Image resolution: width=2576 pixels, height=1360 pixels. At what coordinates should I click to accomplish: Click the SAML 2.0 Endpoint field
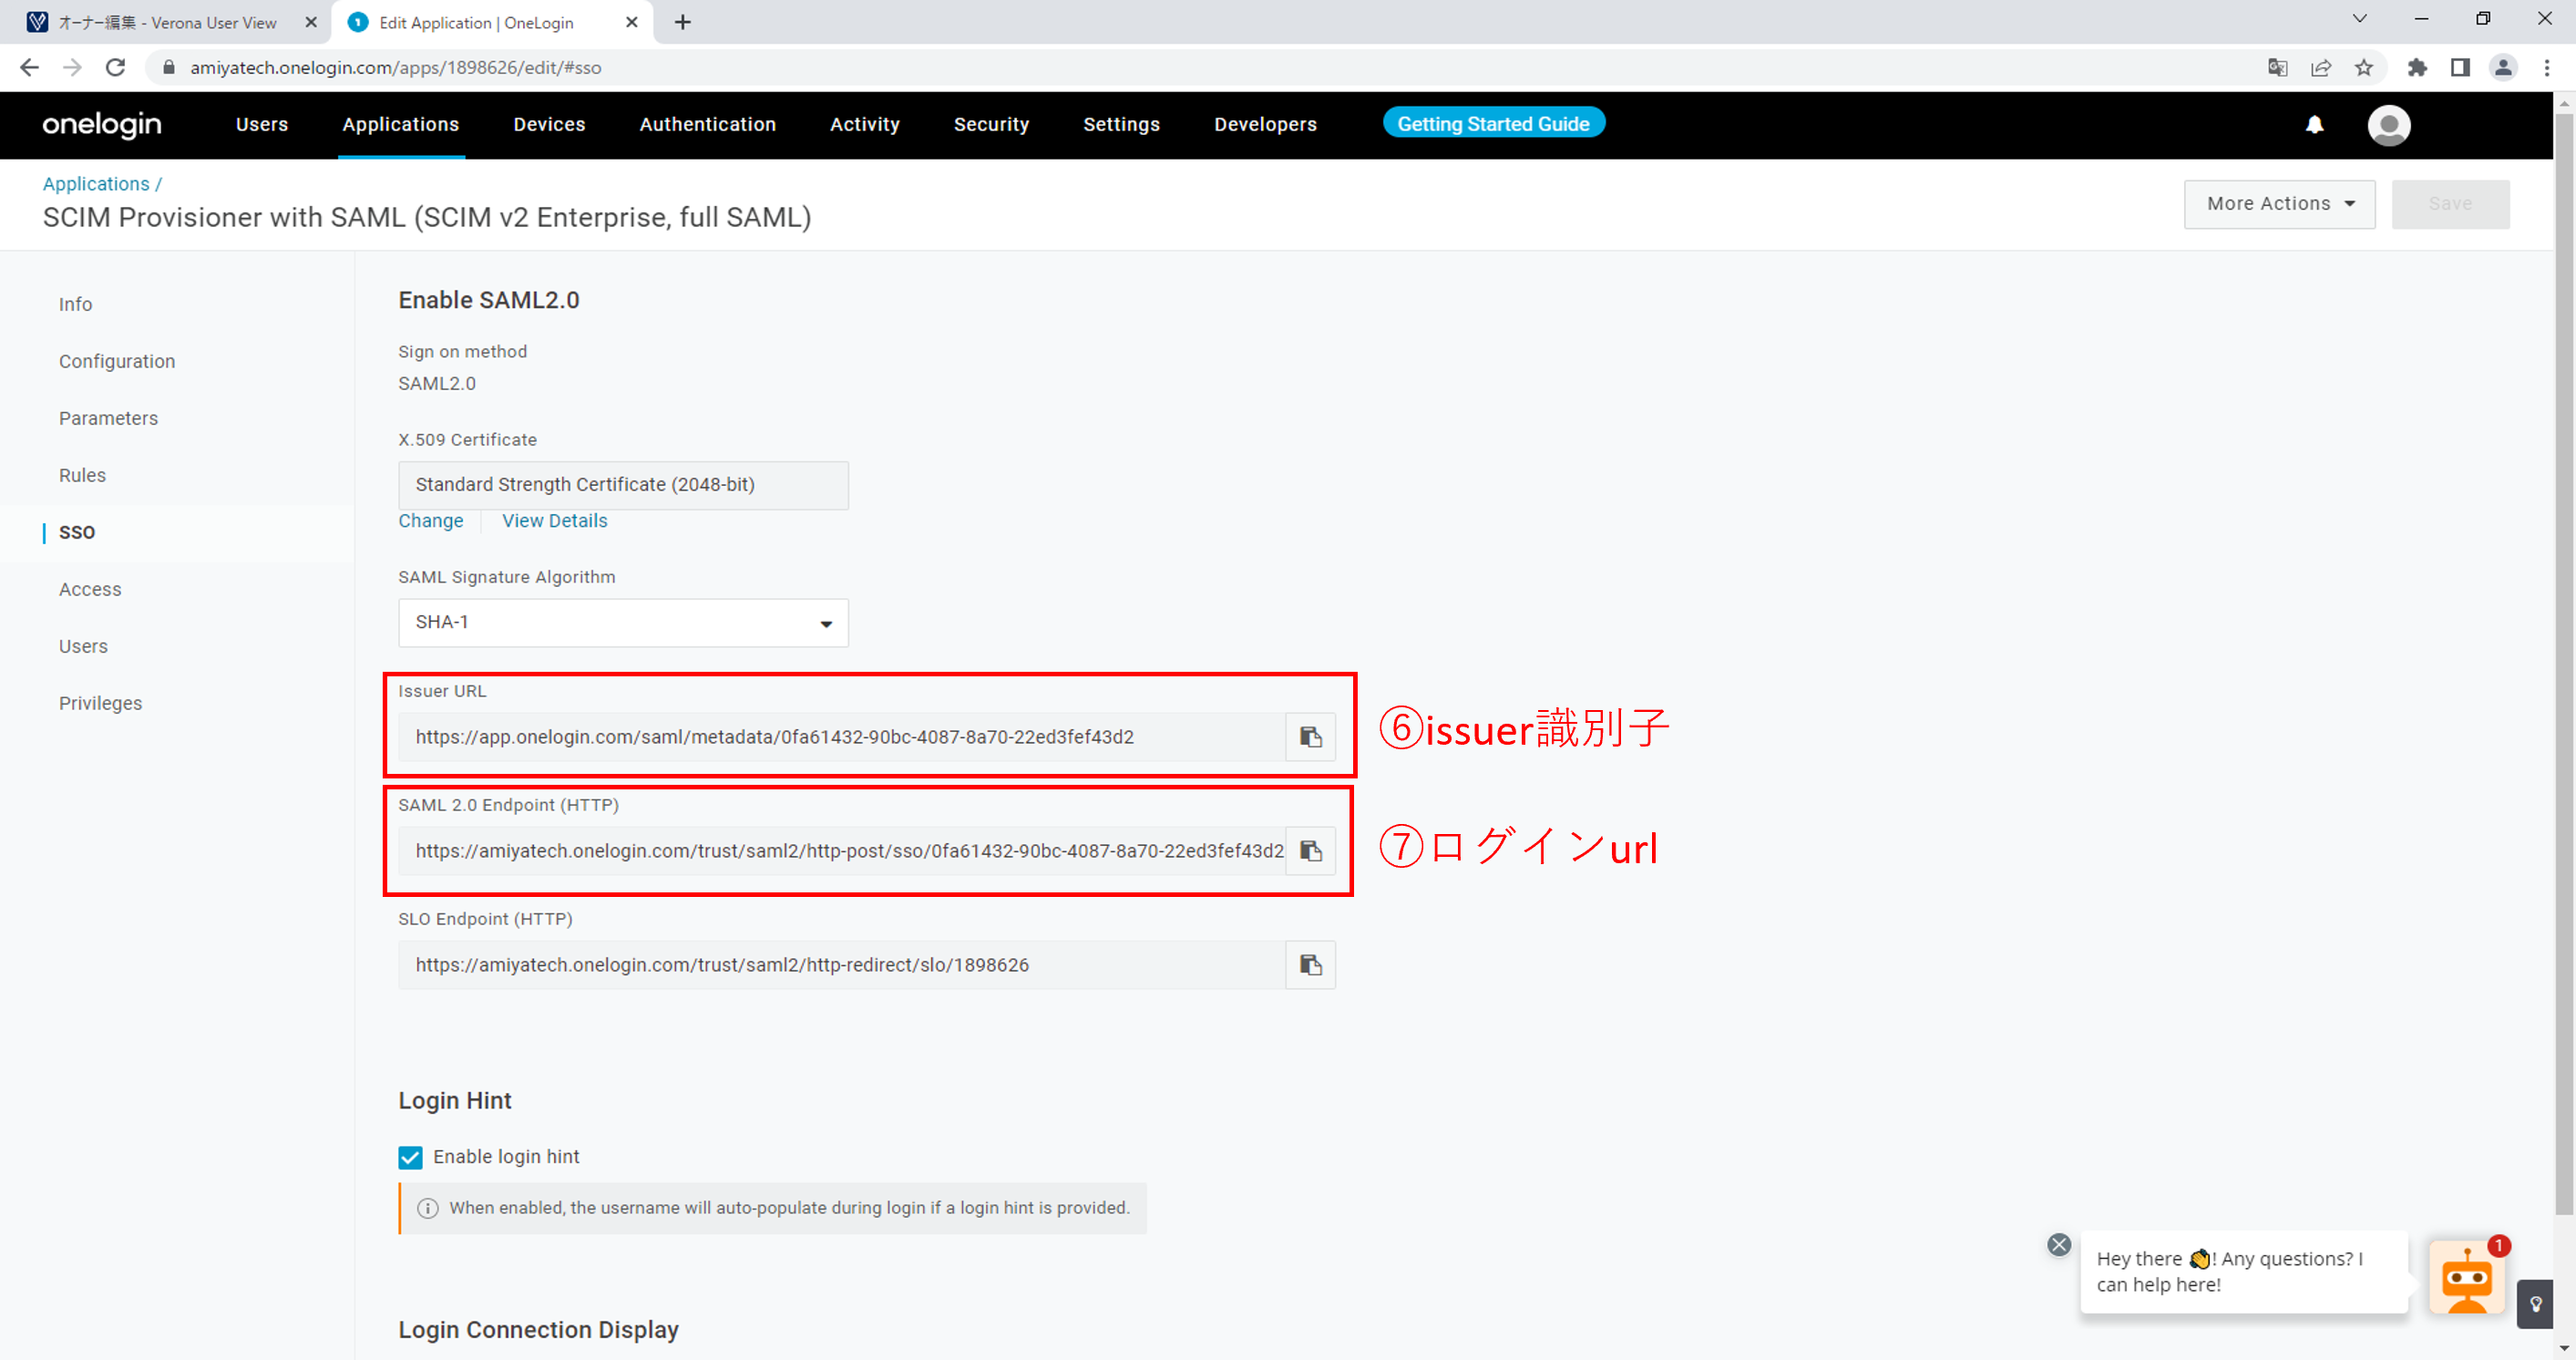coord(841,851)
